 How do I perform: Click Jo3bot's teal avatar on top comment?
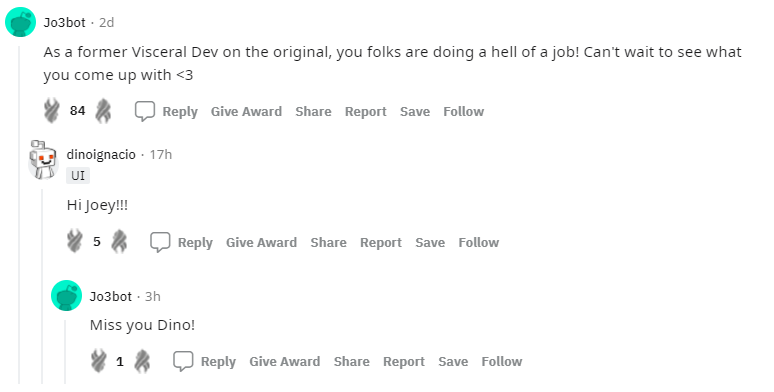(20, 22)
